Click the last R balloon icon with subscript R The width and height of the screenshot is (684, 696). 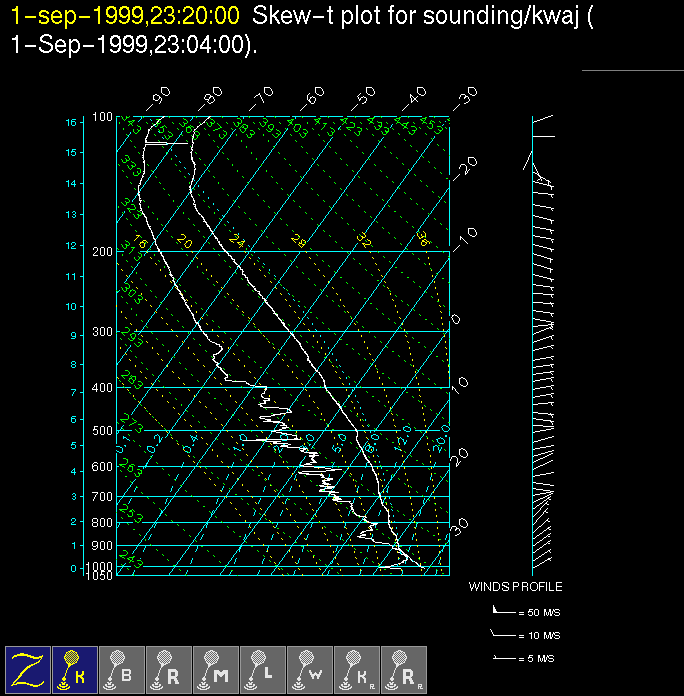coord(404,669)
